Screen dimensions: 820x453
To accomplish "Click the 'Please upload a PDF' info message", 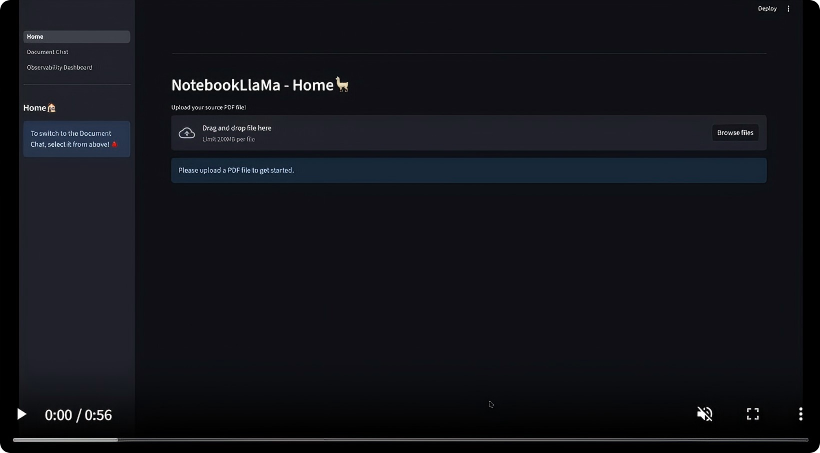I will click(x=468, y=170).
